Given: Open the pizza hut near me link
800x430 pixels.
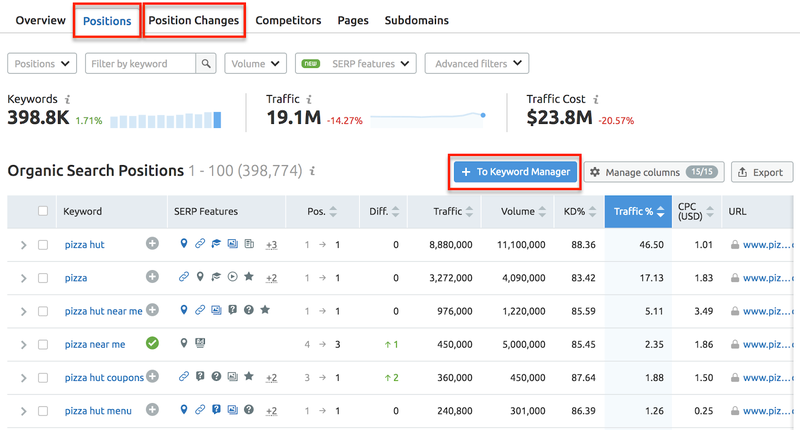Looking at the screenshot, I should tap(104, 311).
